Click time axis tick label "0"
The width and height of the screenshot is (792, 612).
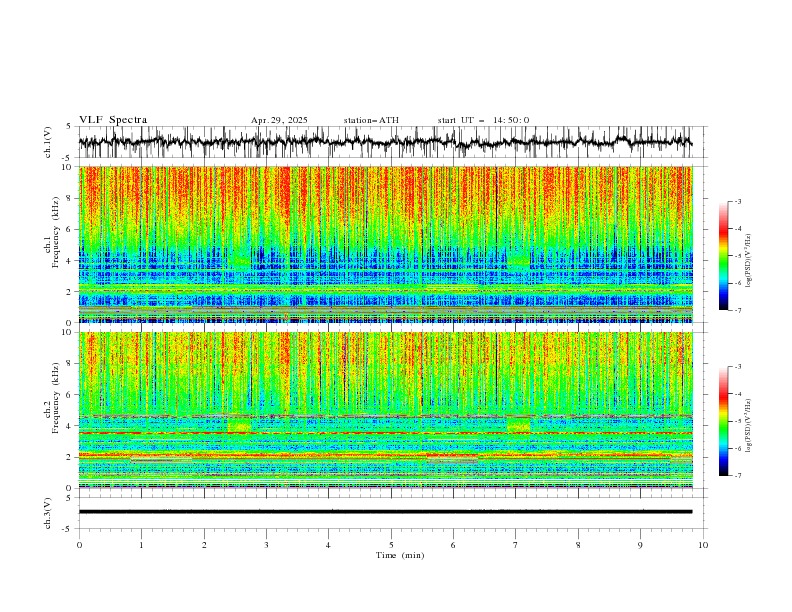point(79,545)
